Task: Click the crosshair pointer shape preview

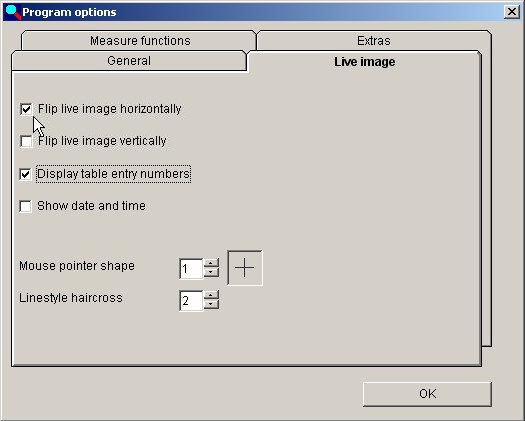Action: point(245,268)
